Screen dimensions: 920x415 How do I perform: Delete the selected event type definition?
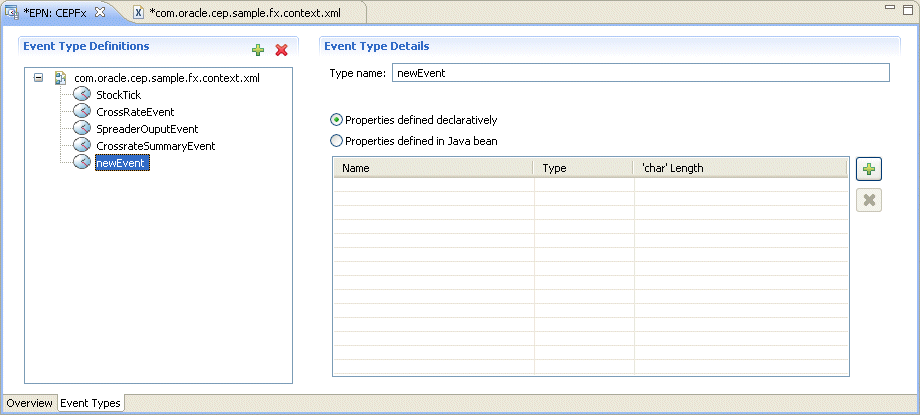(282, 50)
